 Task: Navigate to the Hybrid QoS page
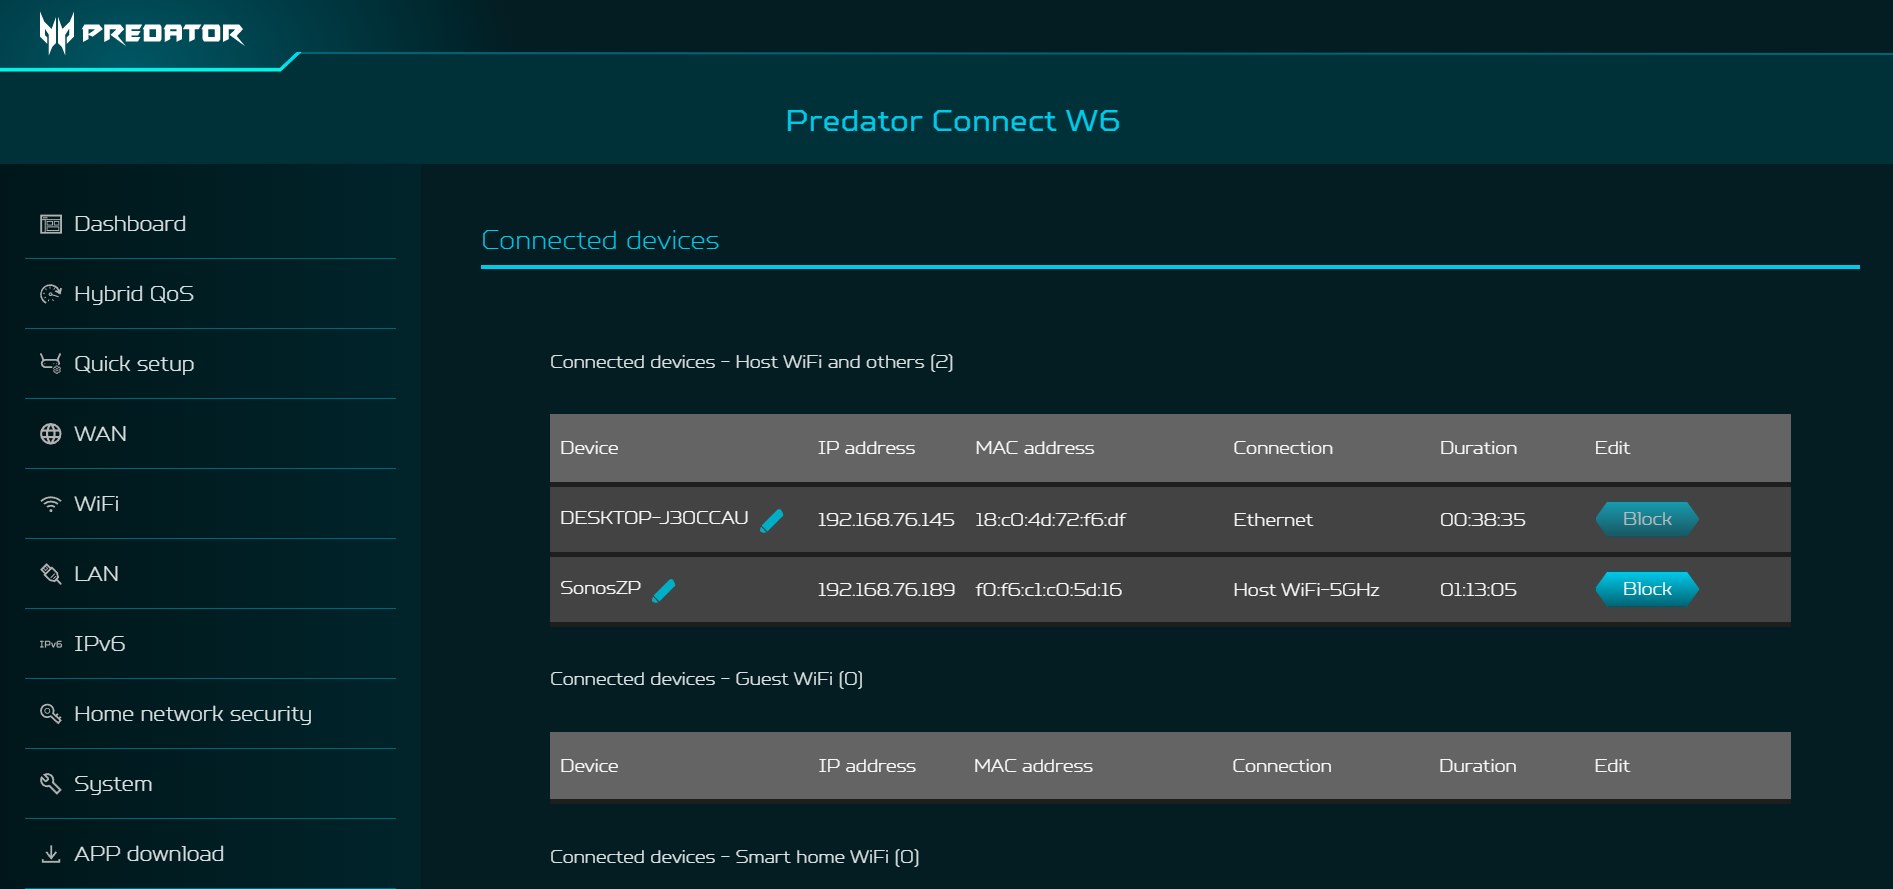[x=134, y=294]
